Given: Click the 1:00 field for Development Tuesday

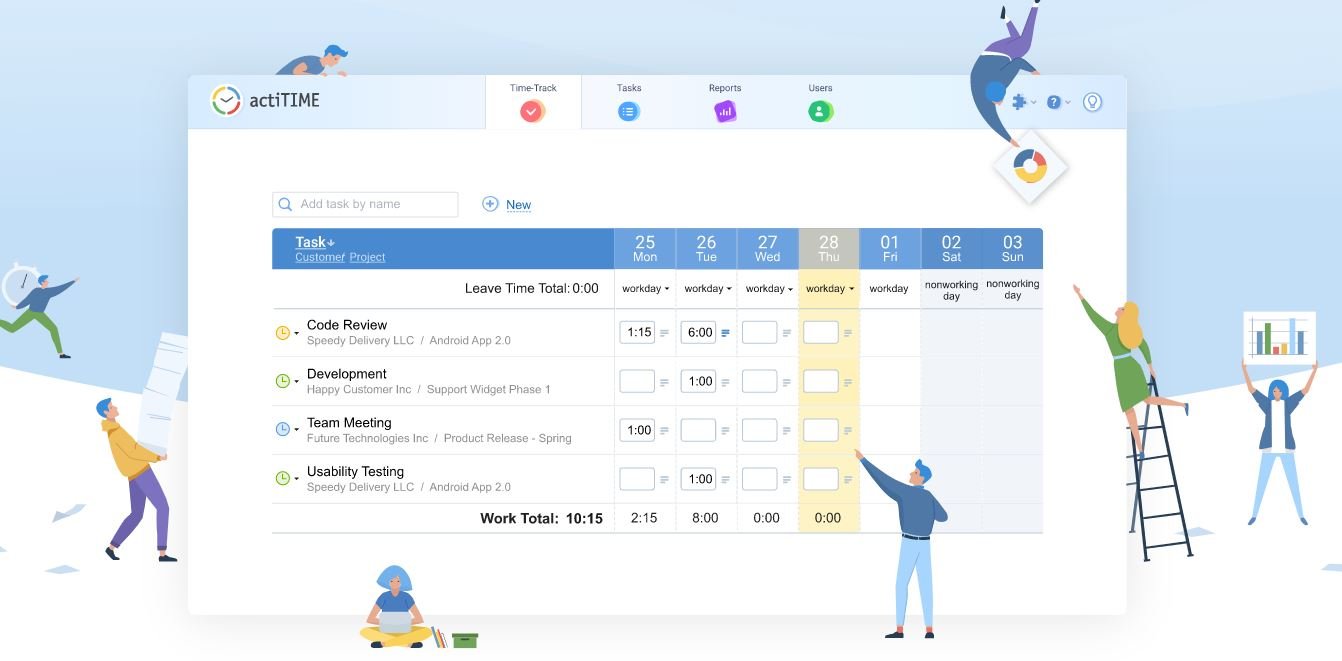Looking at the screenshot, I should 698,381.
